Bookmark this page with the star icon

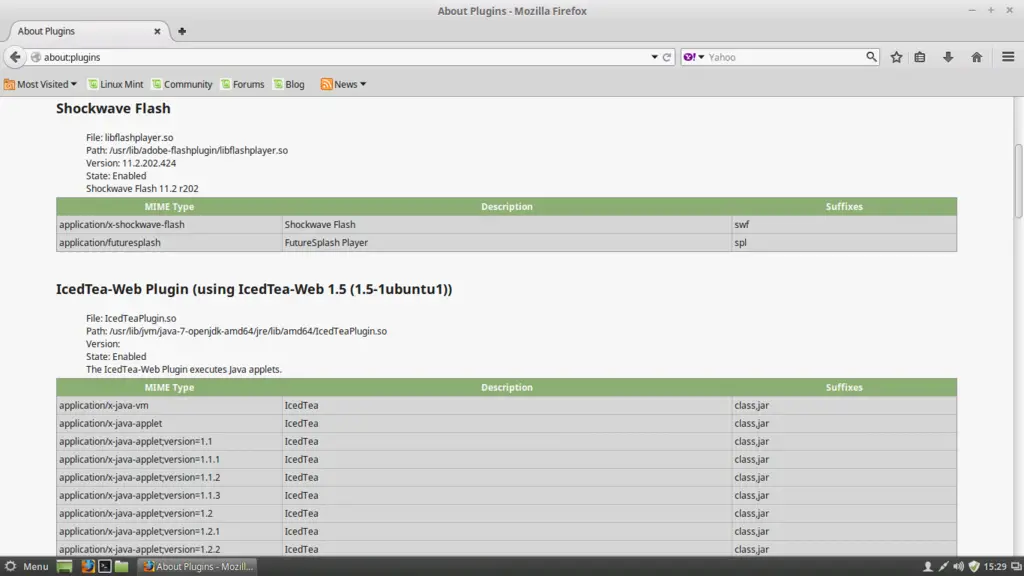[896, 57]
